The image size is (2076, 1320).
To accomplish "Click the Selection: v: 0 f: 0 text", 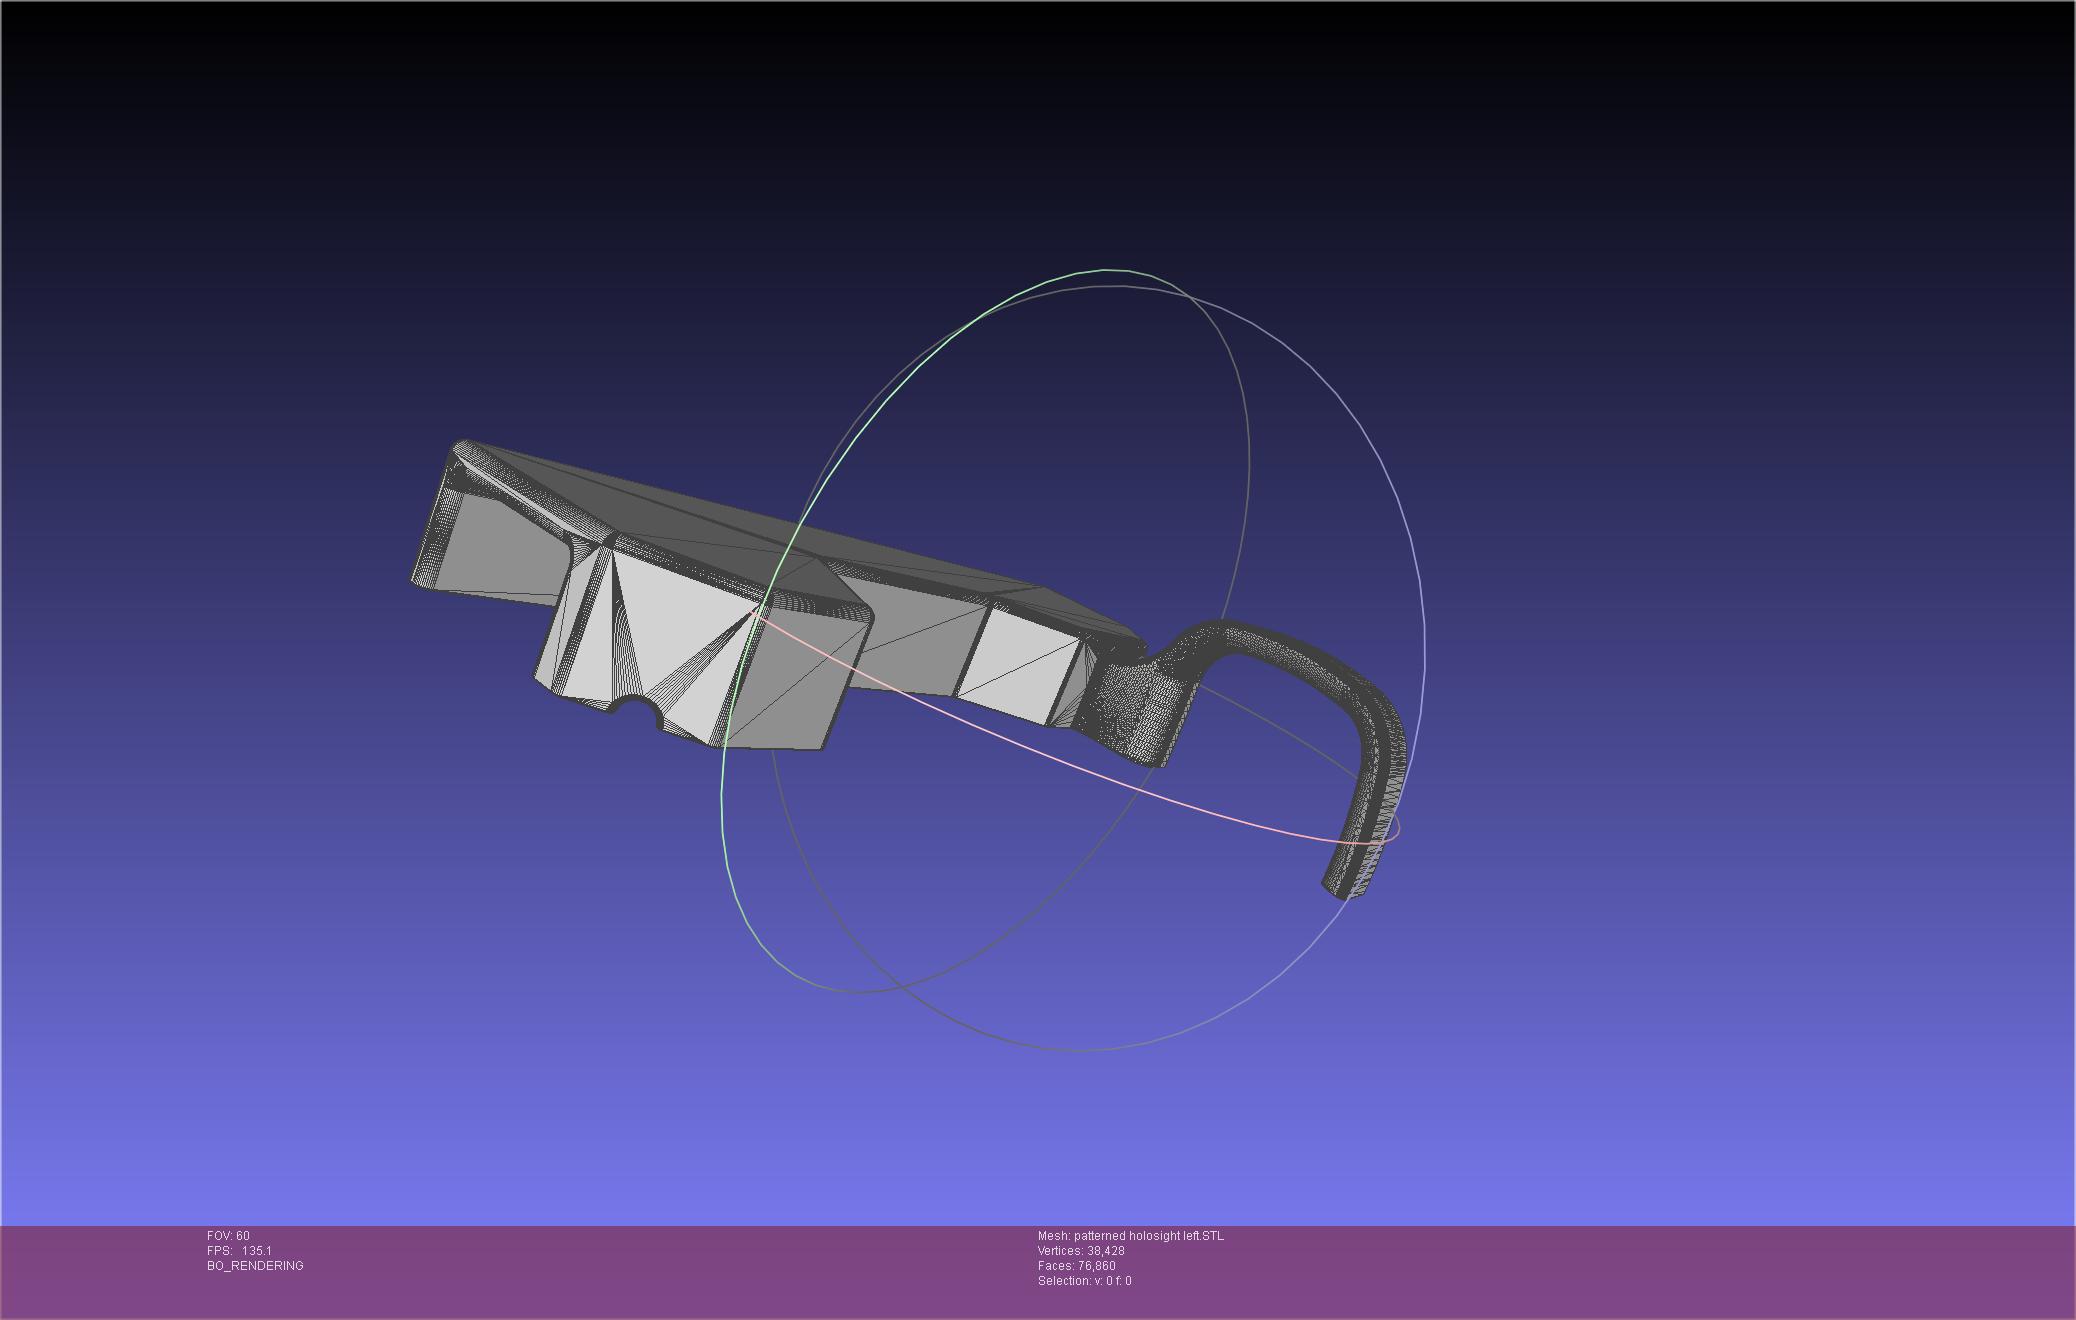I will click(1084, 1281).
